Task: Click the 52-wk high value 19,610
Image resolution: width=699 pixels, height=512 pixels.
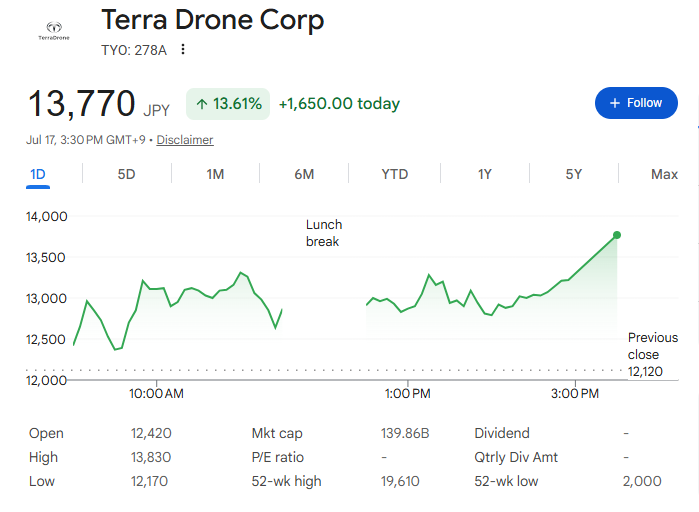Action: [x=400, y=481]
